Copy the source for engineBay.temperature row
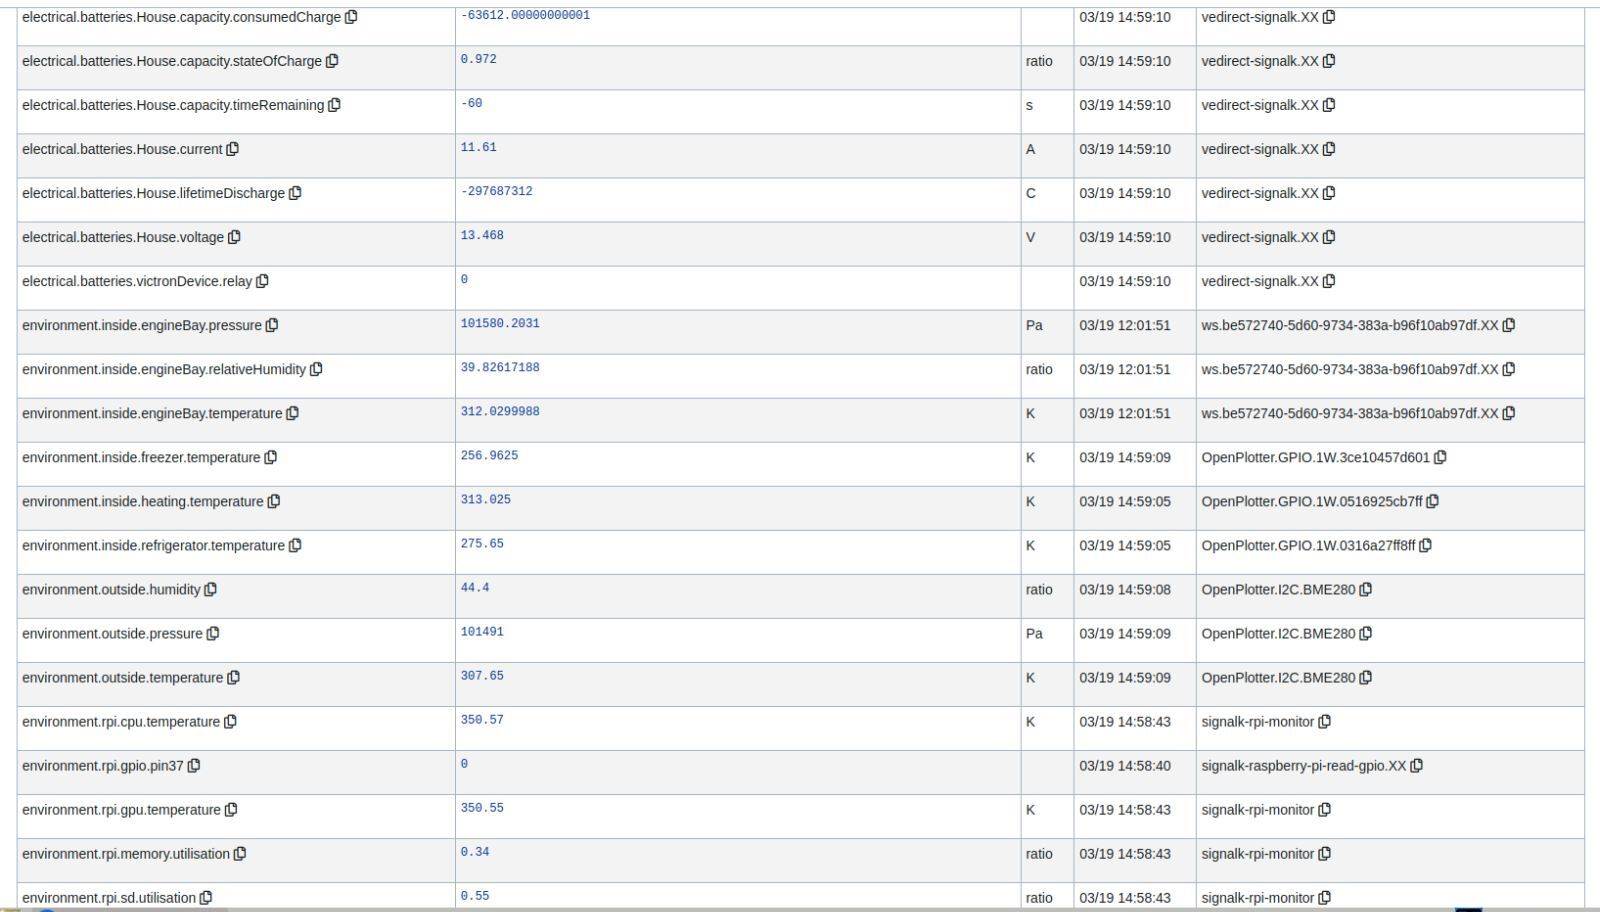The height and width of the screenshot is (912, 1600). pos(1509,413)
